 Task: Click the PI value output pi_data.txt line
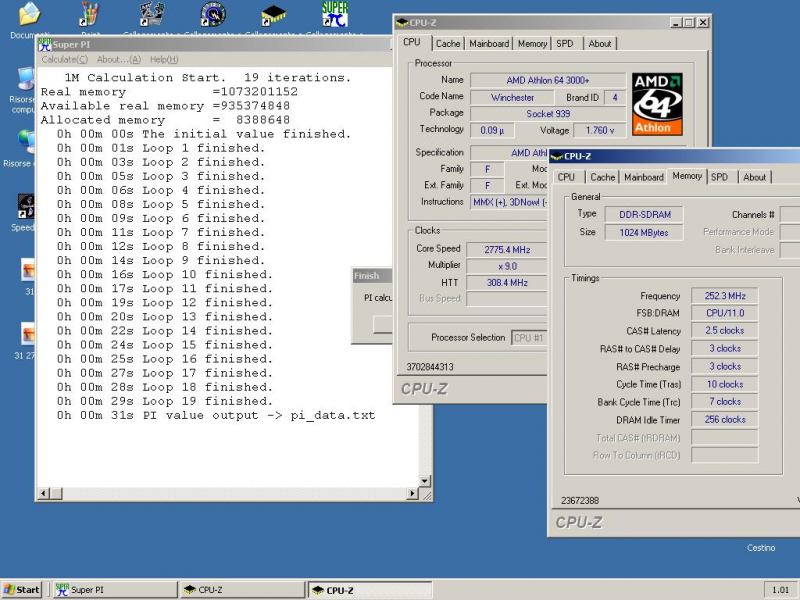coord(216,415)
